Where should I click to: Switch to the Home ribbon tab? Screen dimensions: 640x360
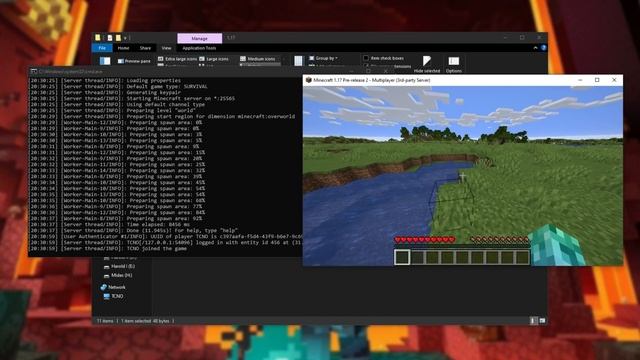click(x=123, y=48)
